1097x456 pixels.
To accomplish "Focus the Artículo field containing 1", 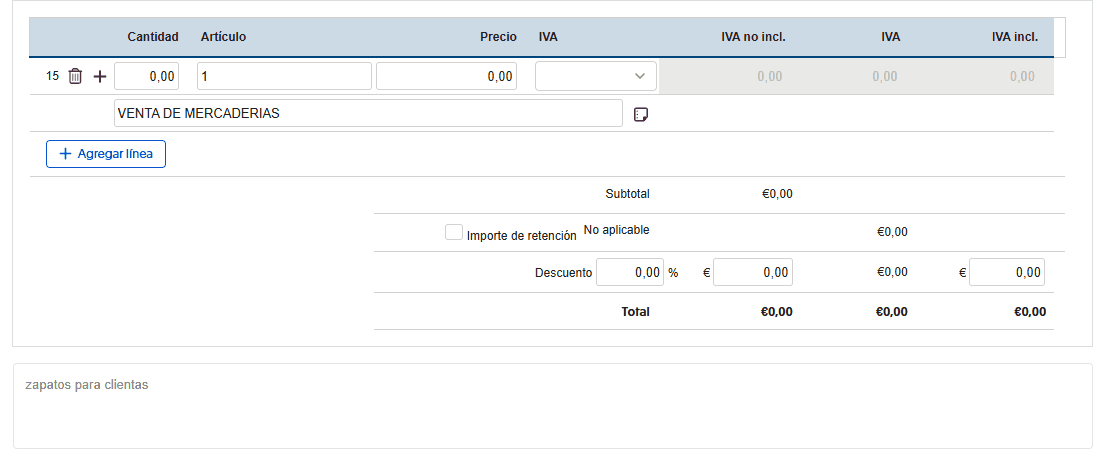I will (284, 76).
